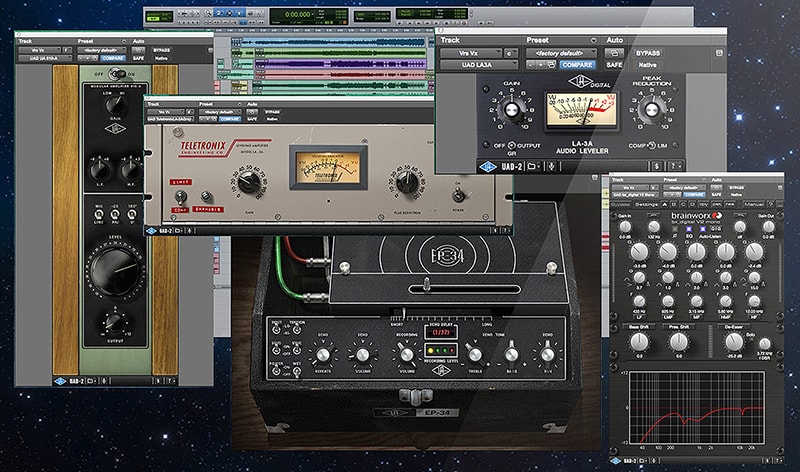
Task: Click the UA logo on EP-34 control panel
Action: pos(441,370)
